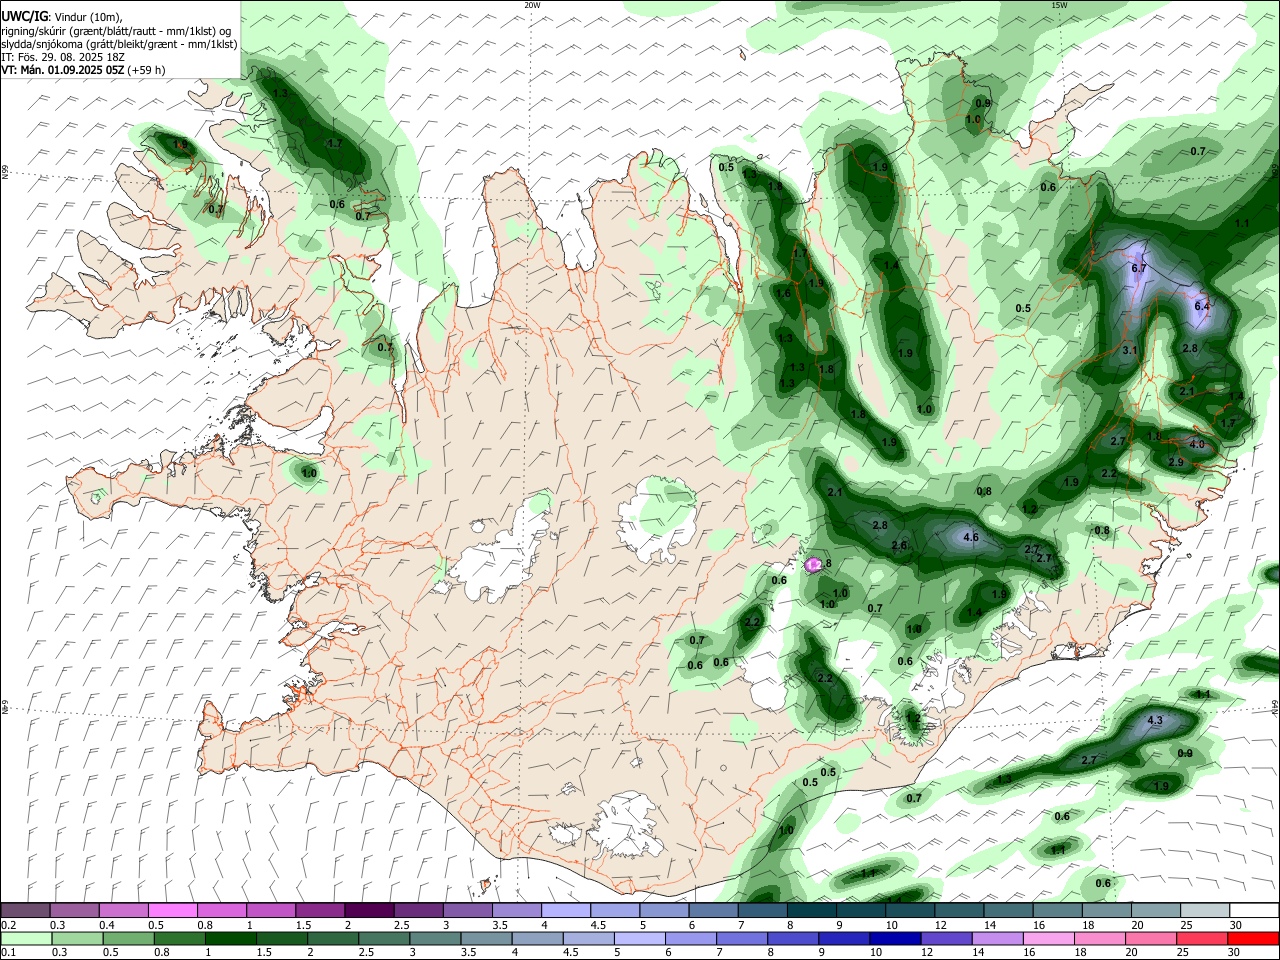Select top-row swatch between 0.2 and 0.3

tap(25, 911)
